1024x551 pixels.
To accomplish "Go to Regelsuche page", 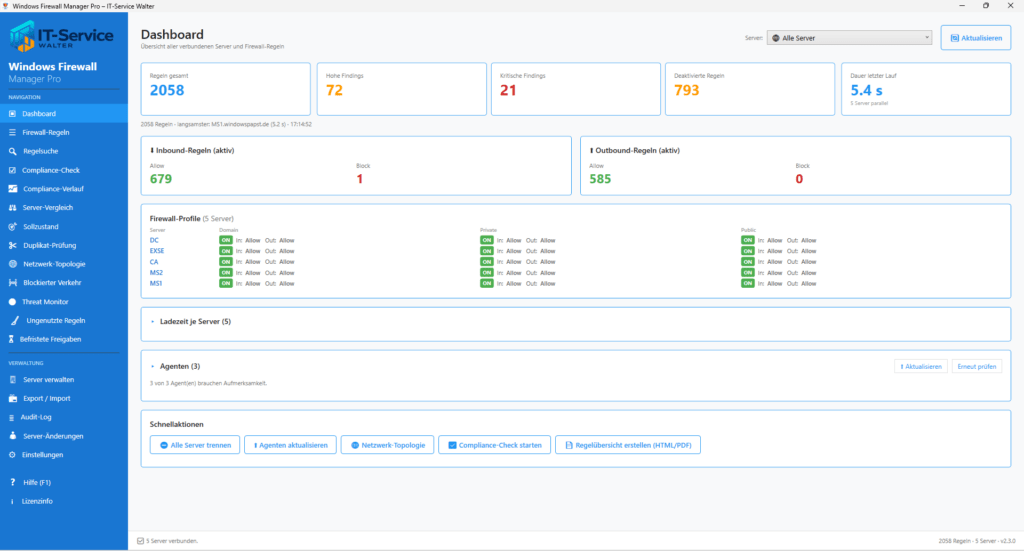I will [64, 151].
